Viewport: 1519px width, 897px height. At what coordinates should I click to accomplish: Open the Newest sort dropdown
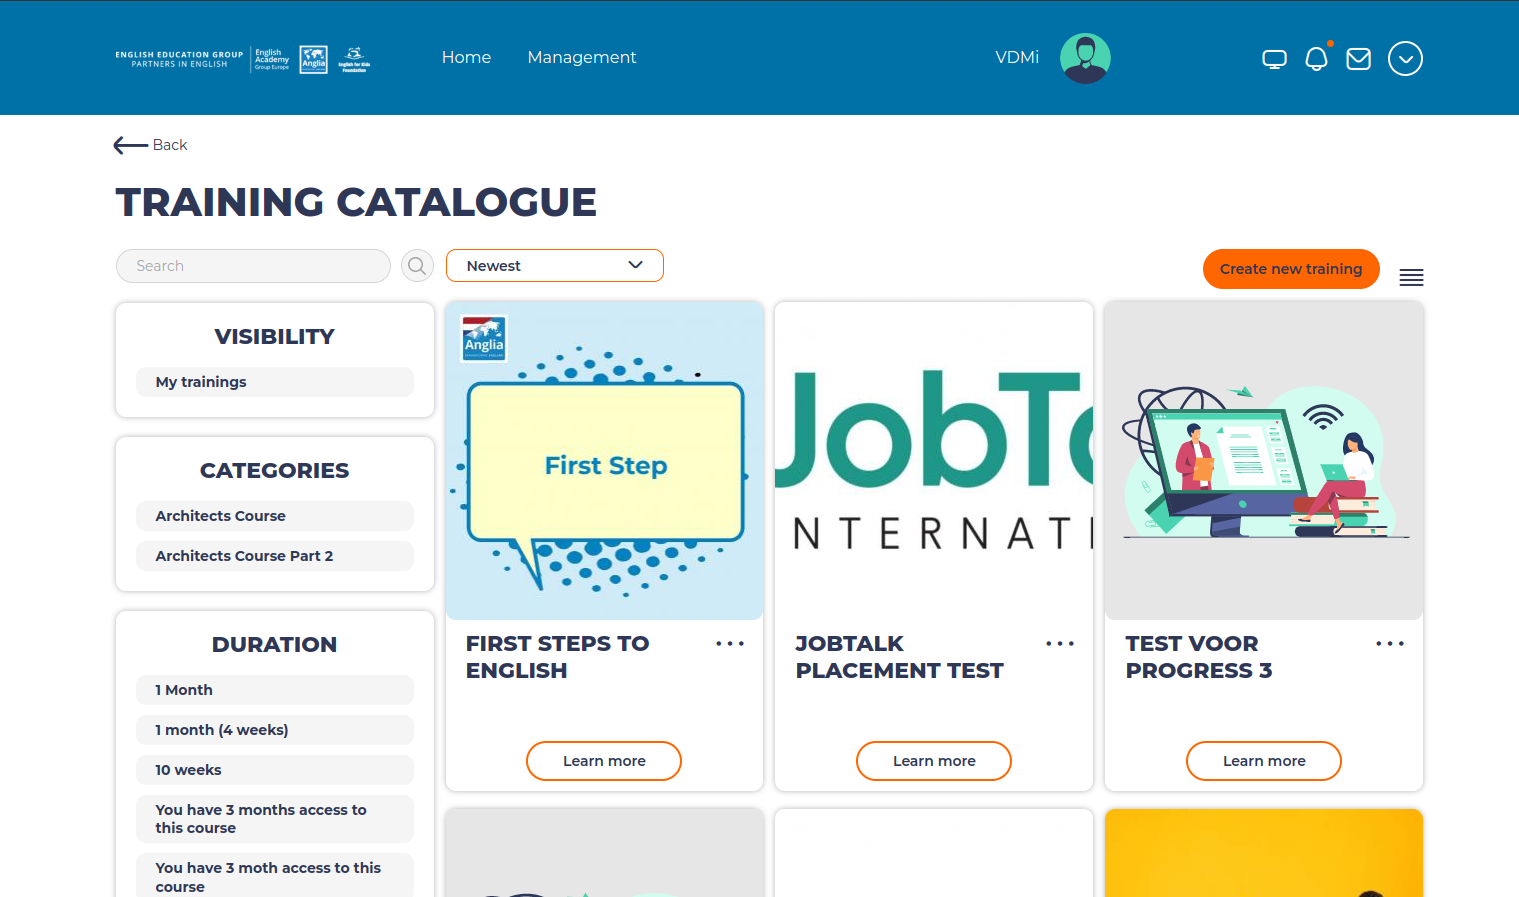[x=554, y=265]
